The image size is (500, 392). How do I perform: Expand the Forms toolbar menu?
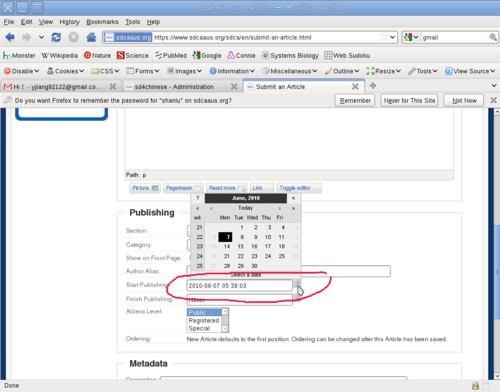point(143,71)
